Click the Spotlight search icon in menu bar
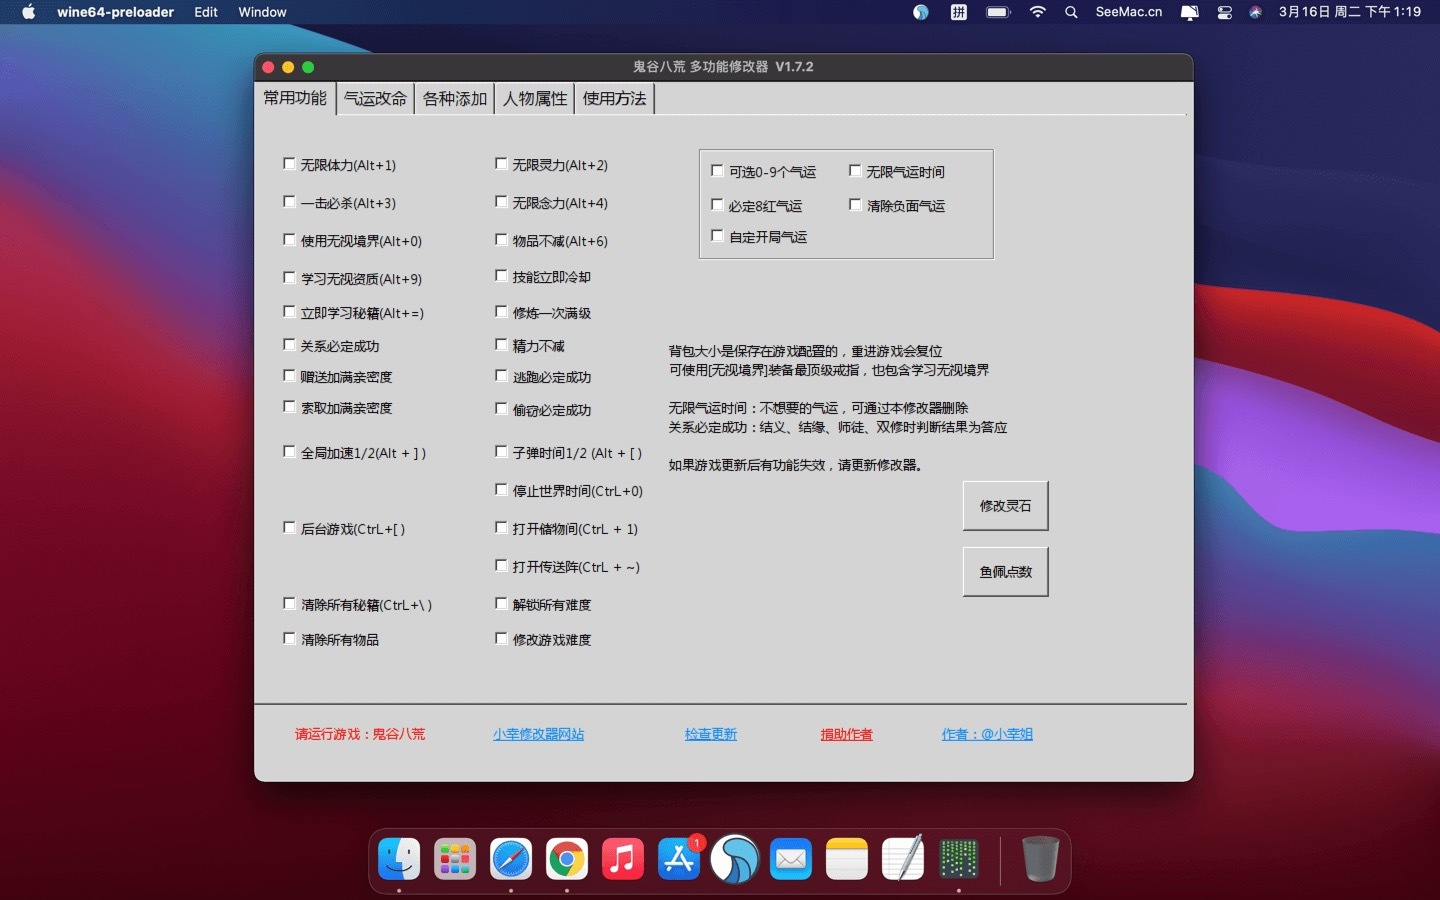 pyautogui.click(x=1071, y=12)
